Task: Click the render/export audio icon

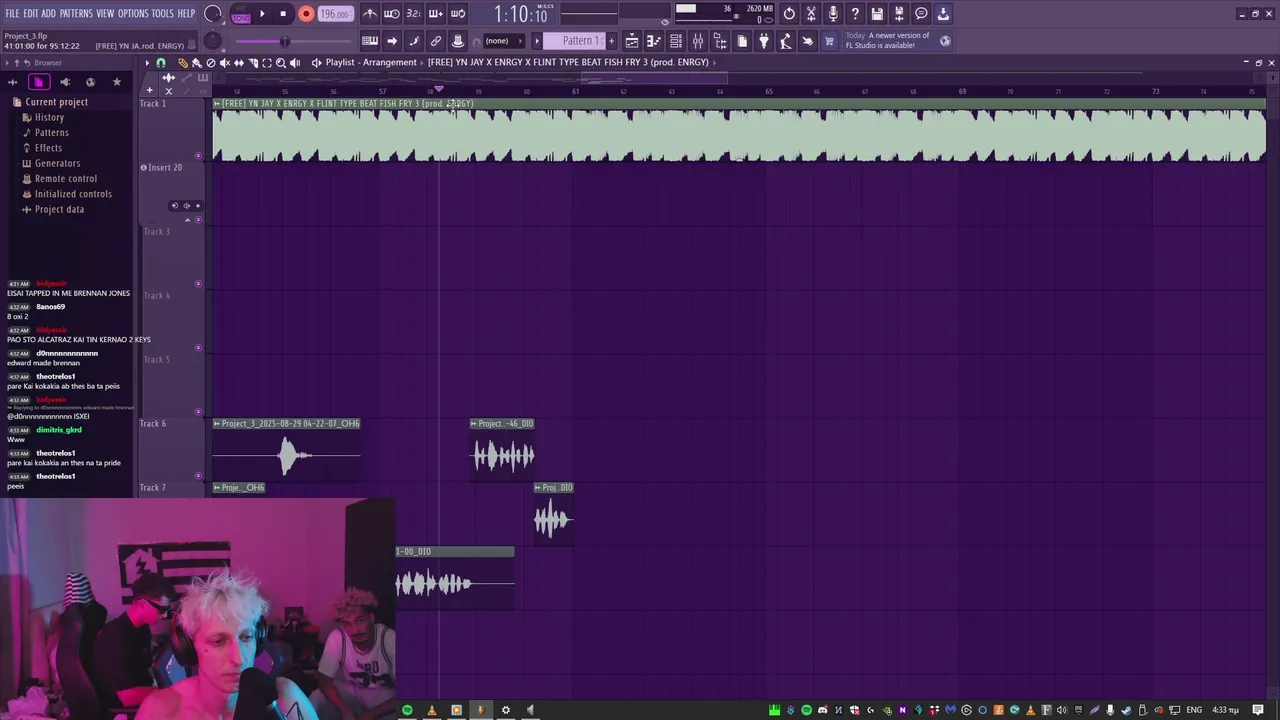Action: tap(899, 14)
